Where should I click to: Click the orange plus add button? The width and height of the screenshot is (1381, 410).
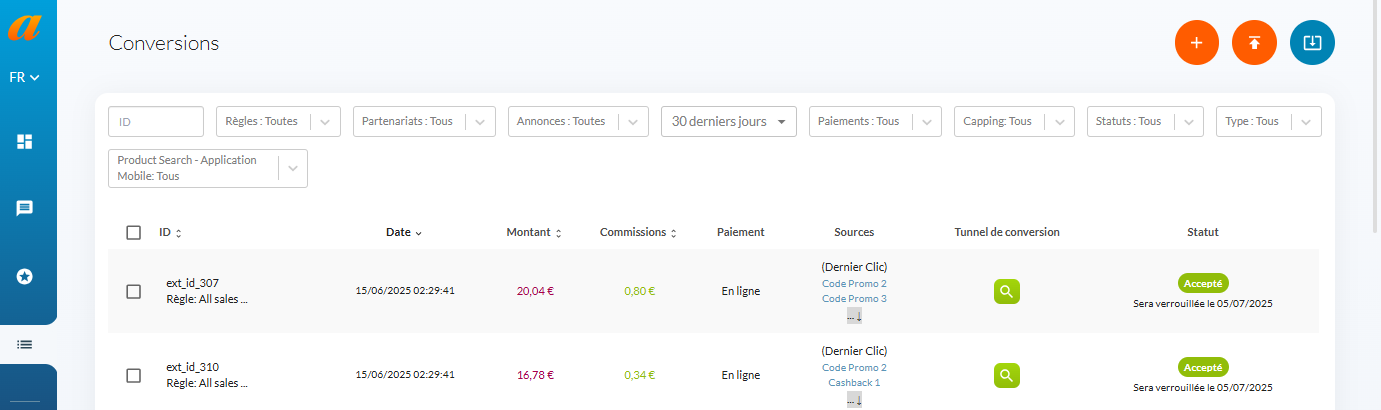(1197, 43)
